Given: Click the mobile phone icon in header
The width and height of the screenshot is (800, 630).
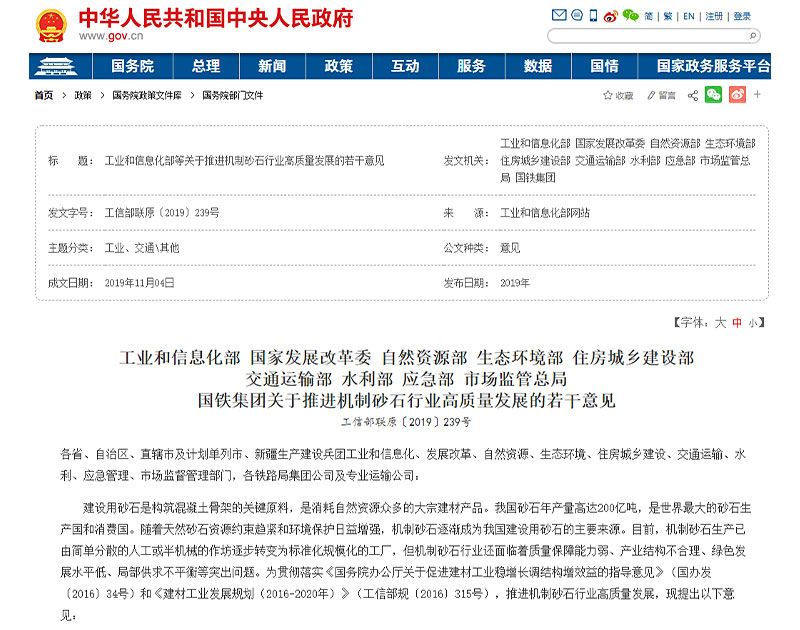Looking at the screenshot, I should click(593, 16).
